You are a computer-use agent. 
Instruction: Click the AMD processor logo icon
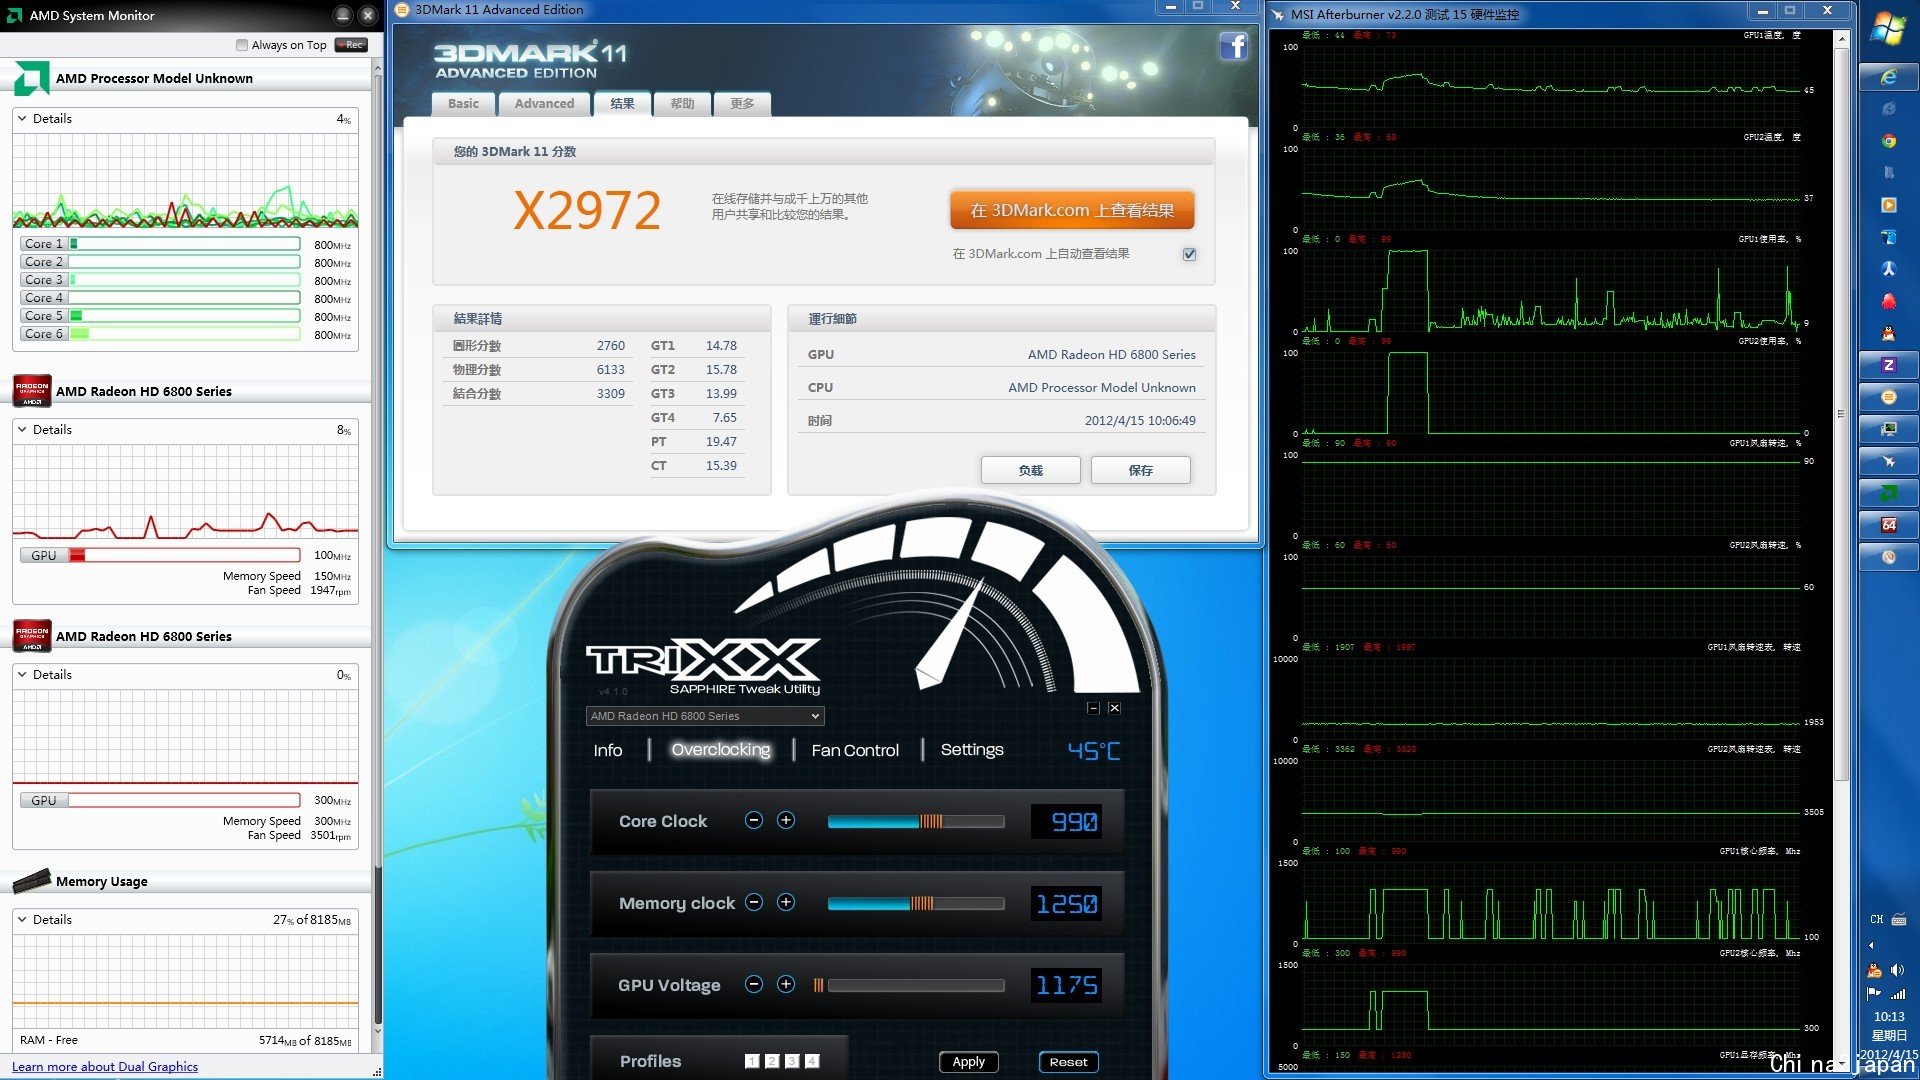pyautogui.click(x=31, y=78)
